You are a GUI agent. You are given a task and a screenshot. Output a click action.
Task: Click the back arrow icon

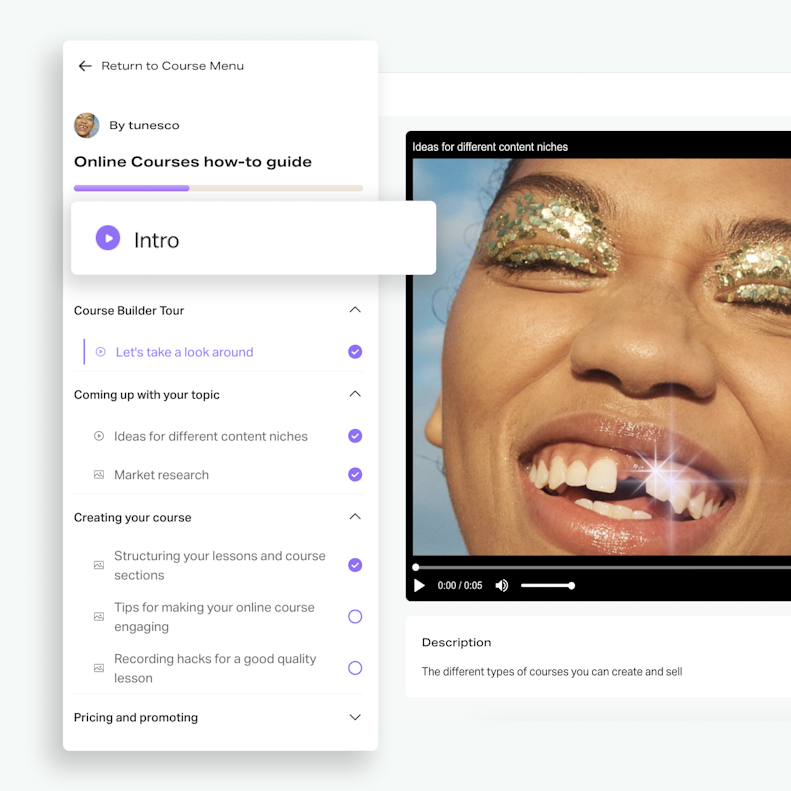[85, 66]
